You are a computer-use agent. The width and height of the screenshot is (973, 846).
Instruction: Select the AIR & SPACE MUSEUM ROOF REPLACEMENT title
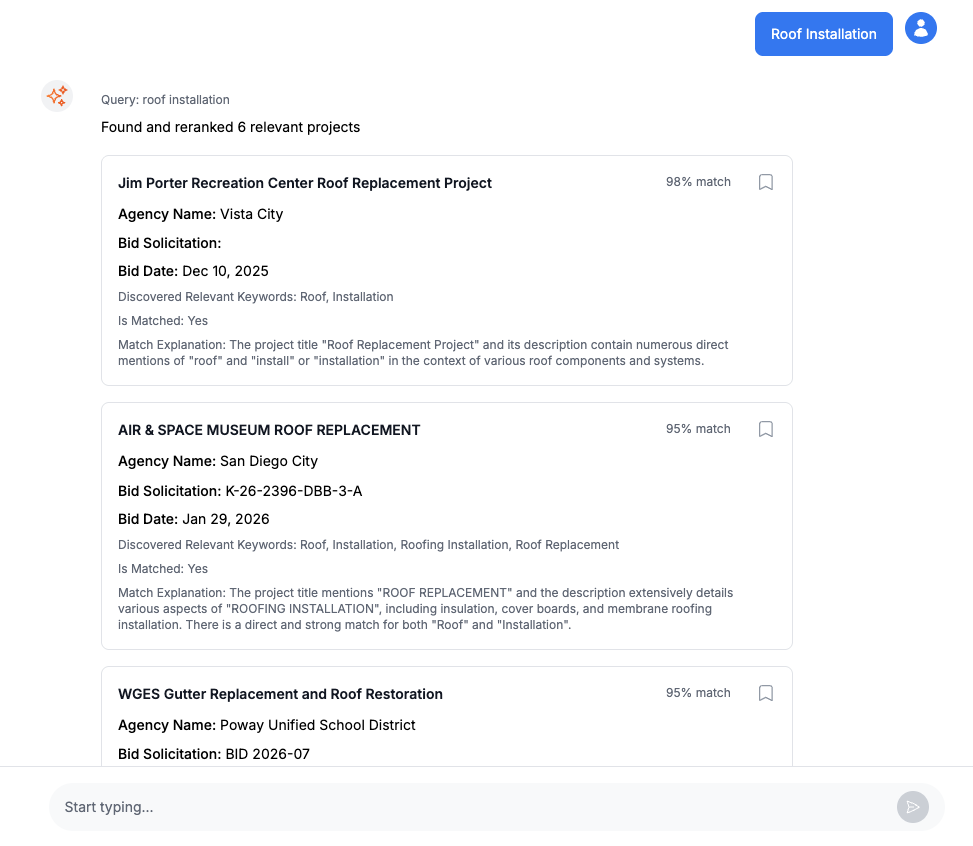coord(268,429)
